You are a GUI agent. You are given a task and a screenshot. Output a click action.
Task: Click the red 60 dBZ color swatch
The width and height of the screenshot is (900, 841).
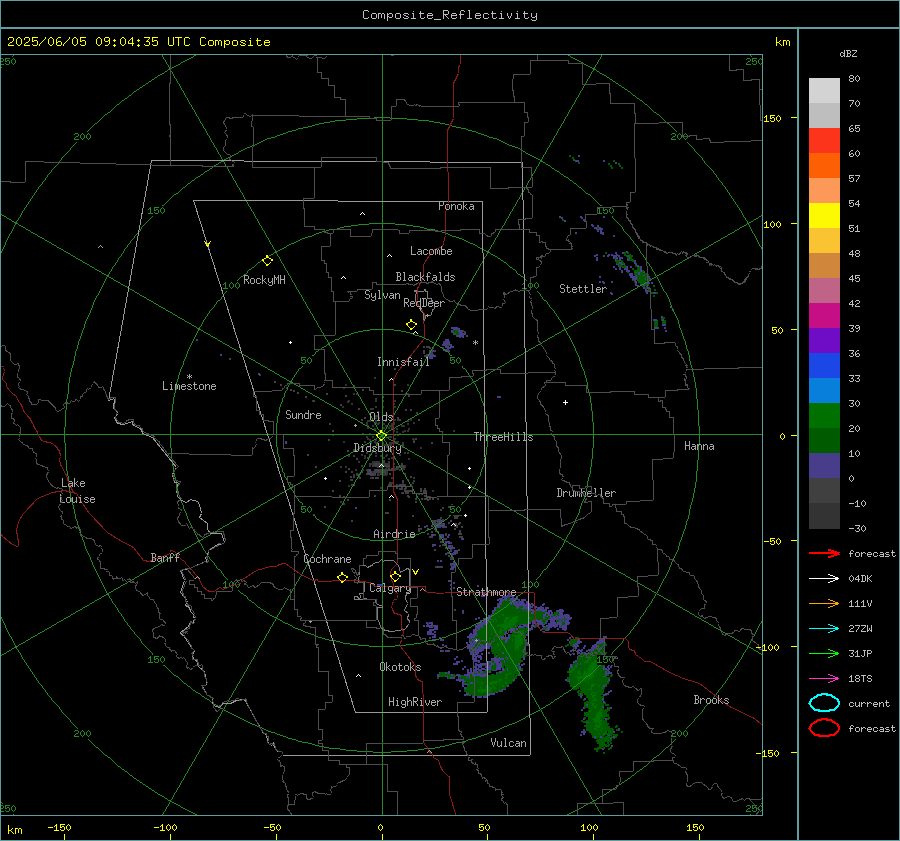point(824,141)
